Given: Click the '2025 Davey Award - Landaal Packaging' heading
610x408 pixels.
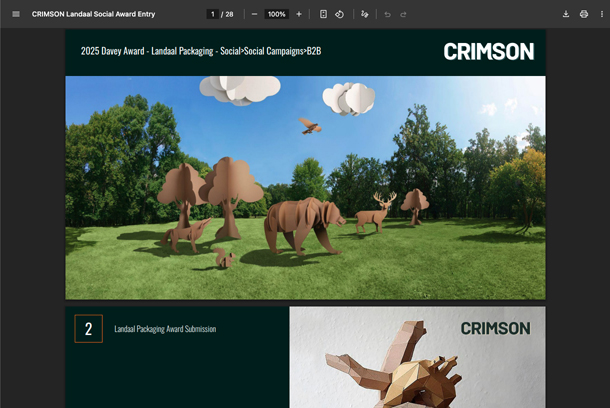Looking at the screenshot, I should pyautogui.click(x=147, y=51).
